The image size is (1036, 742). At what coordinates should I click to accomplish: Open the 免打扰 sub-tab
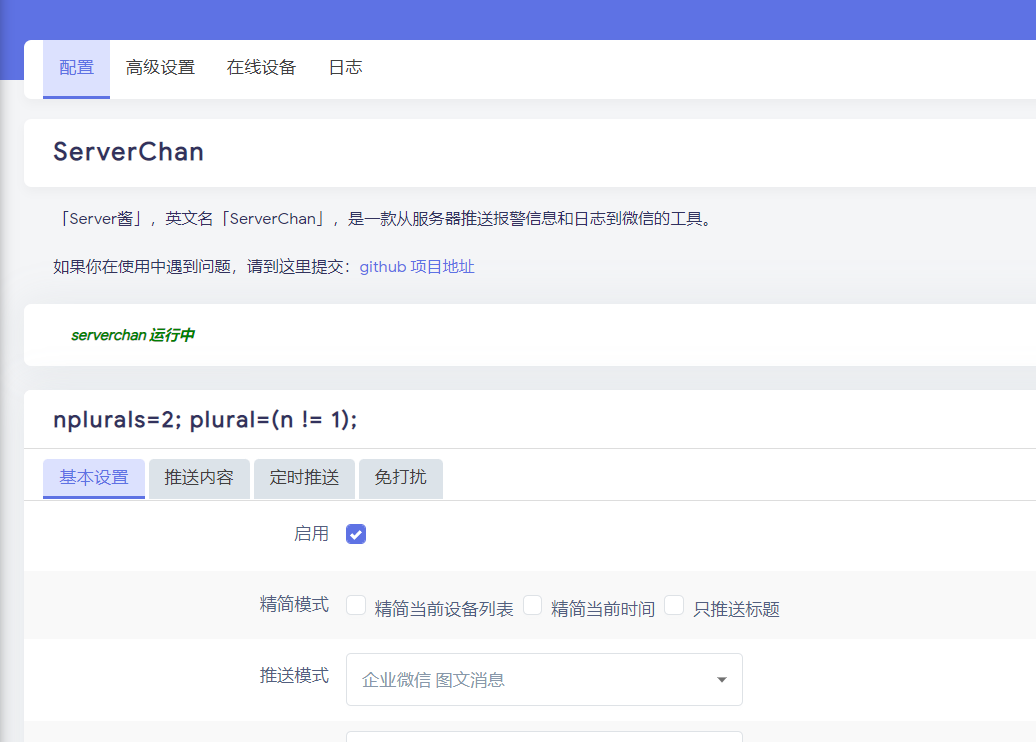coord(400,478)
